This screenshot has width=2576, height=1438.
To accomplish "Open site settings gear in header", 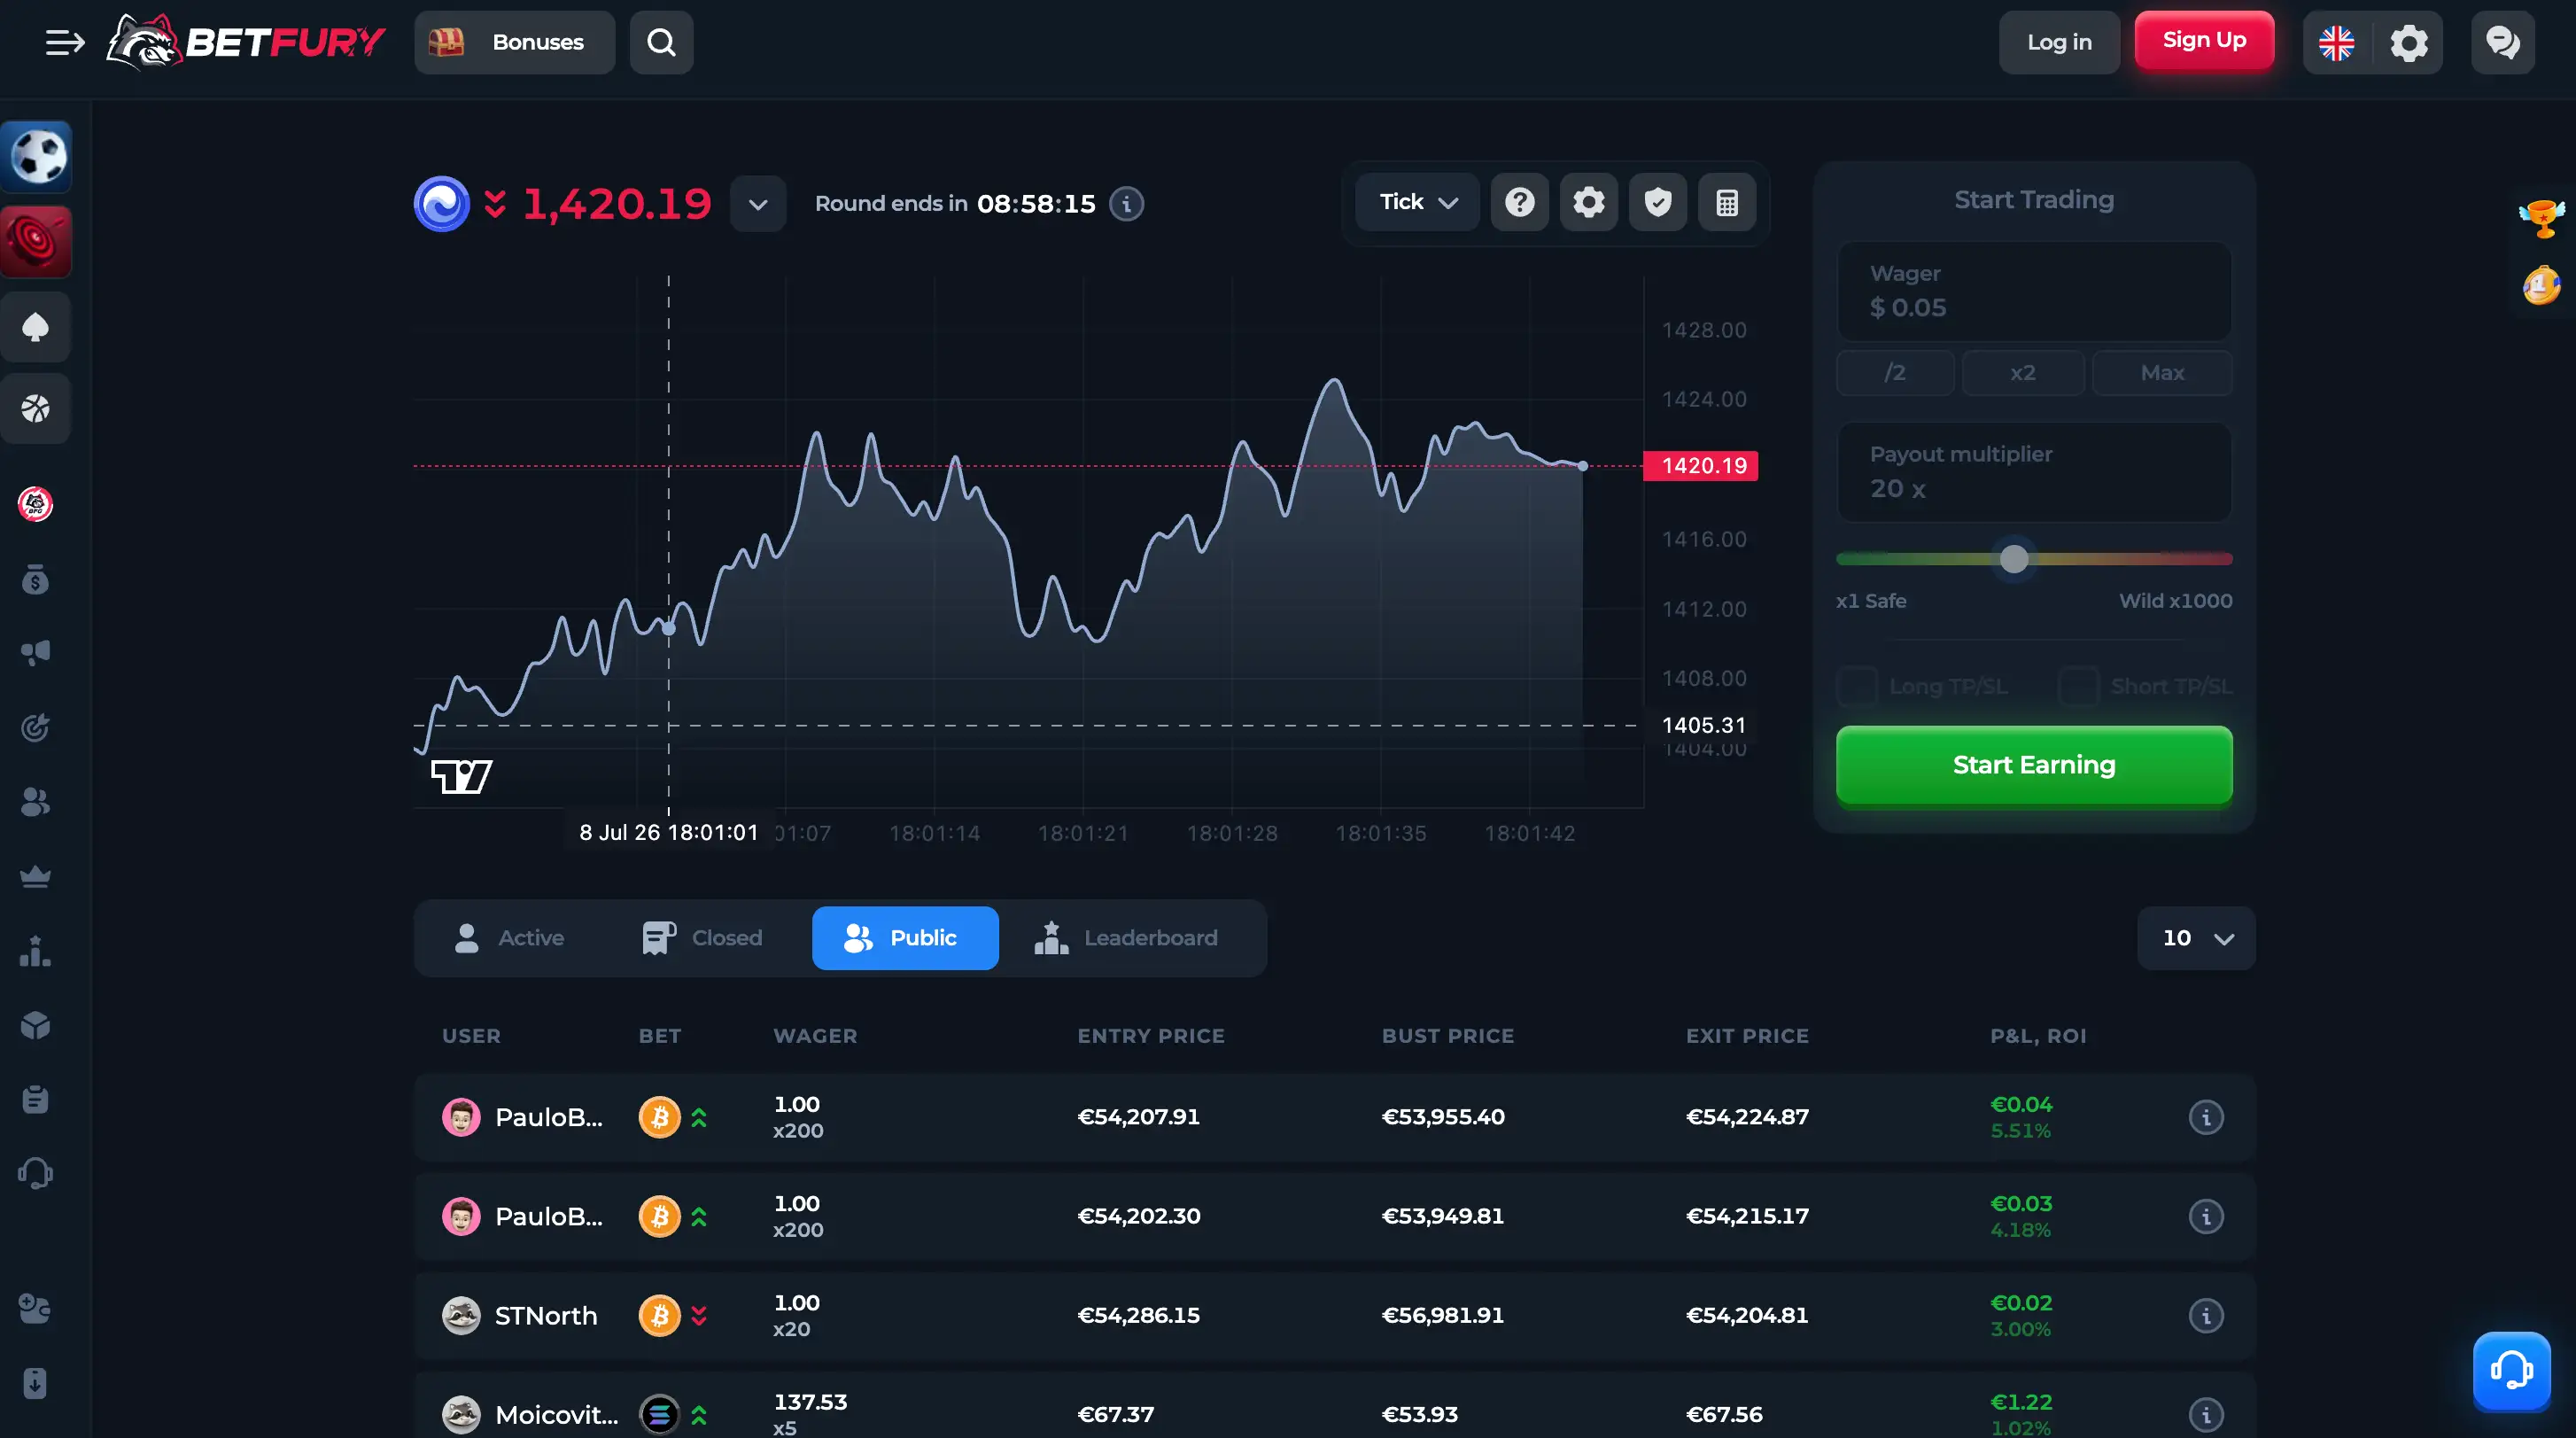I will pos(2409,42).
